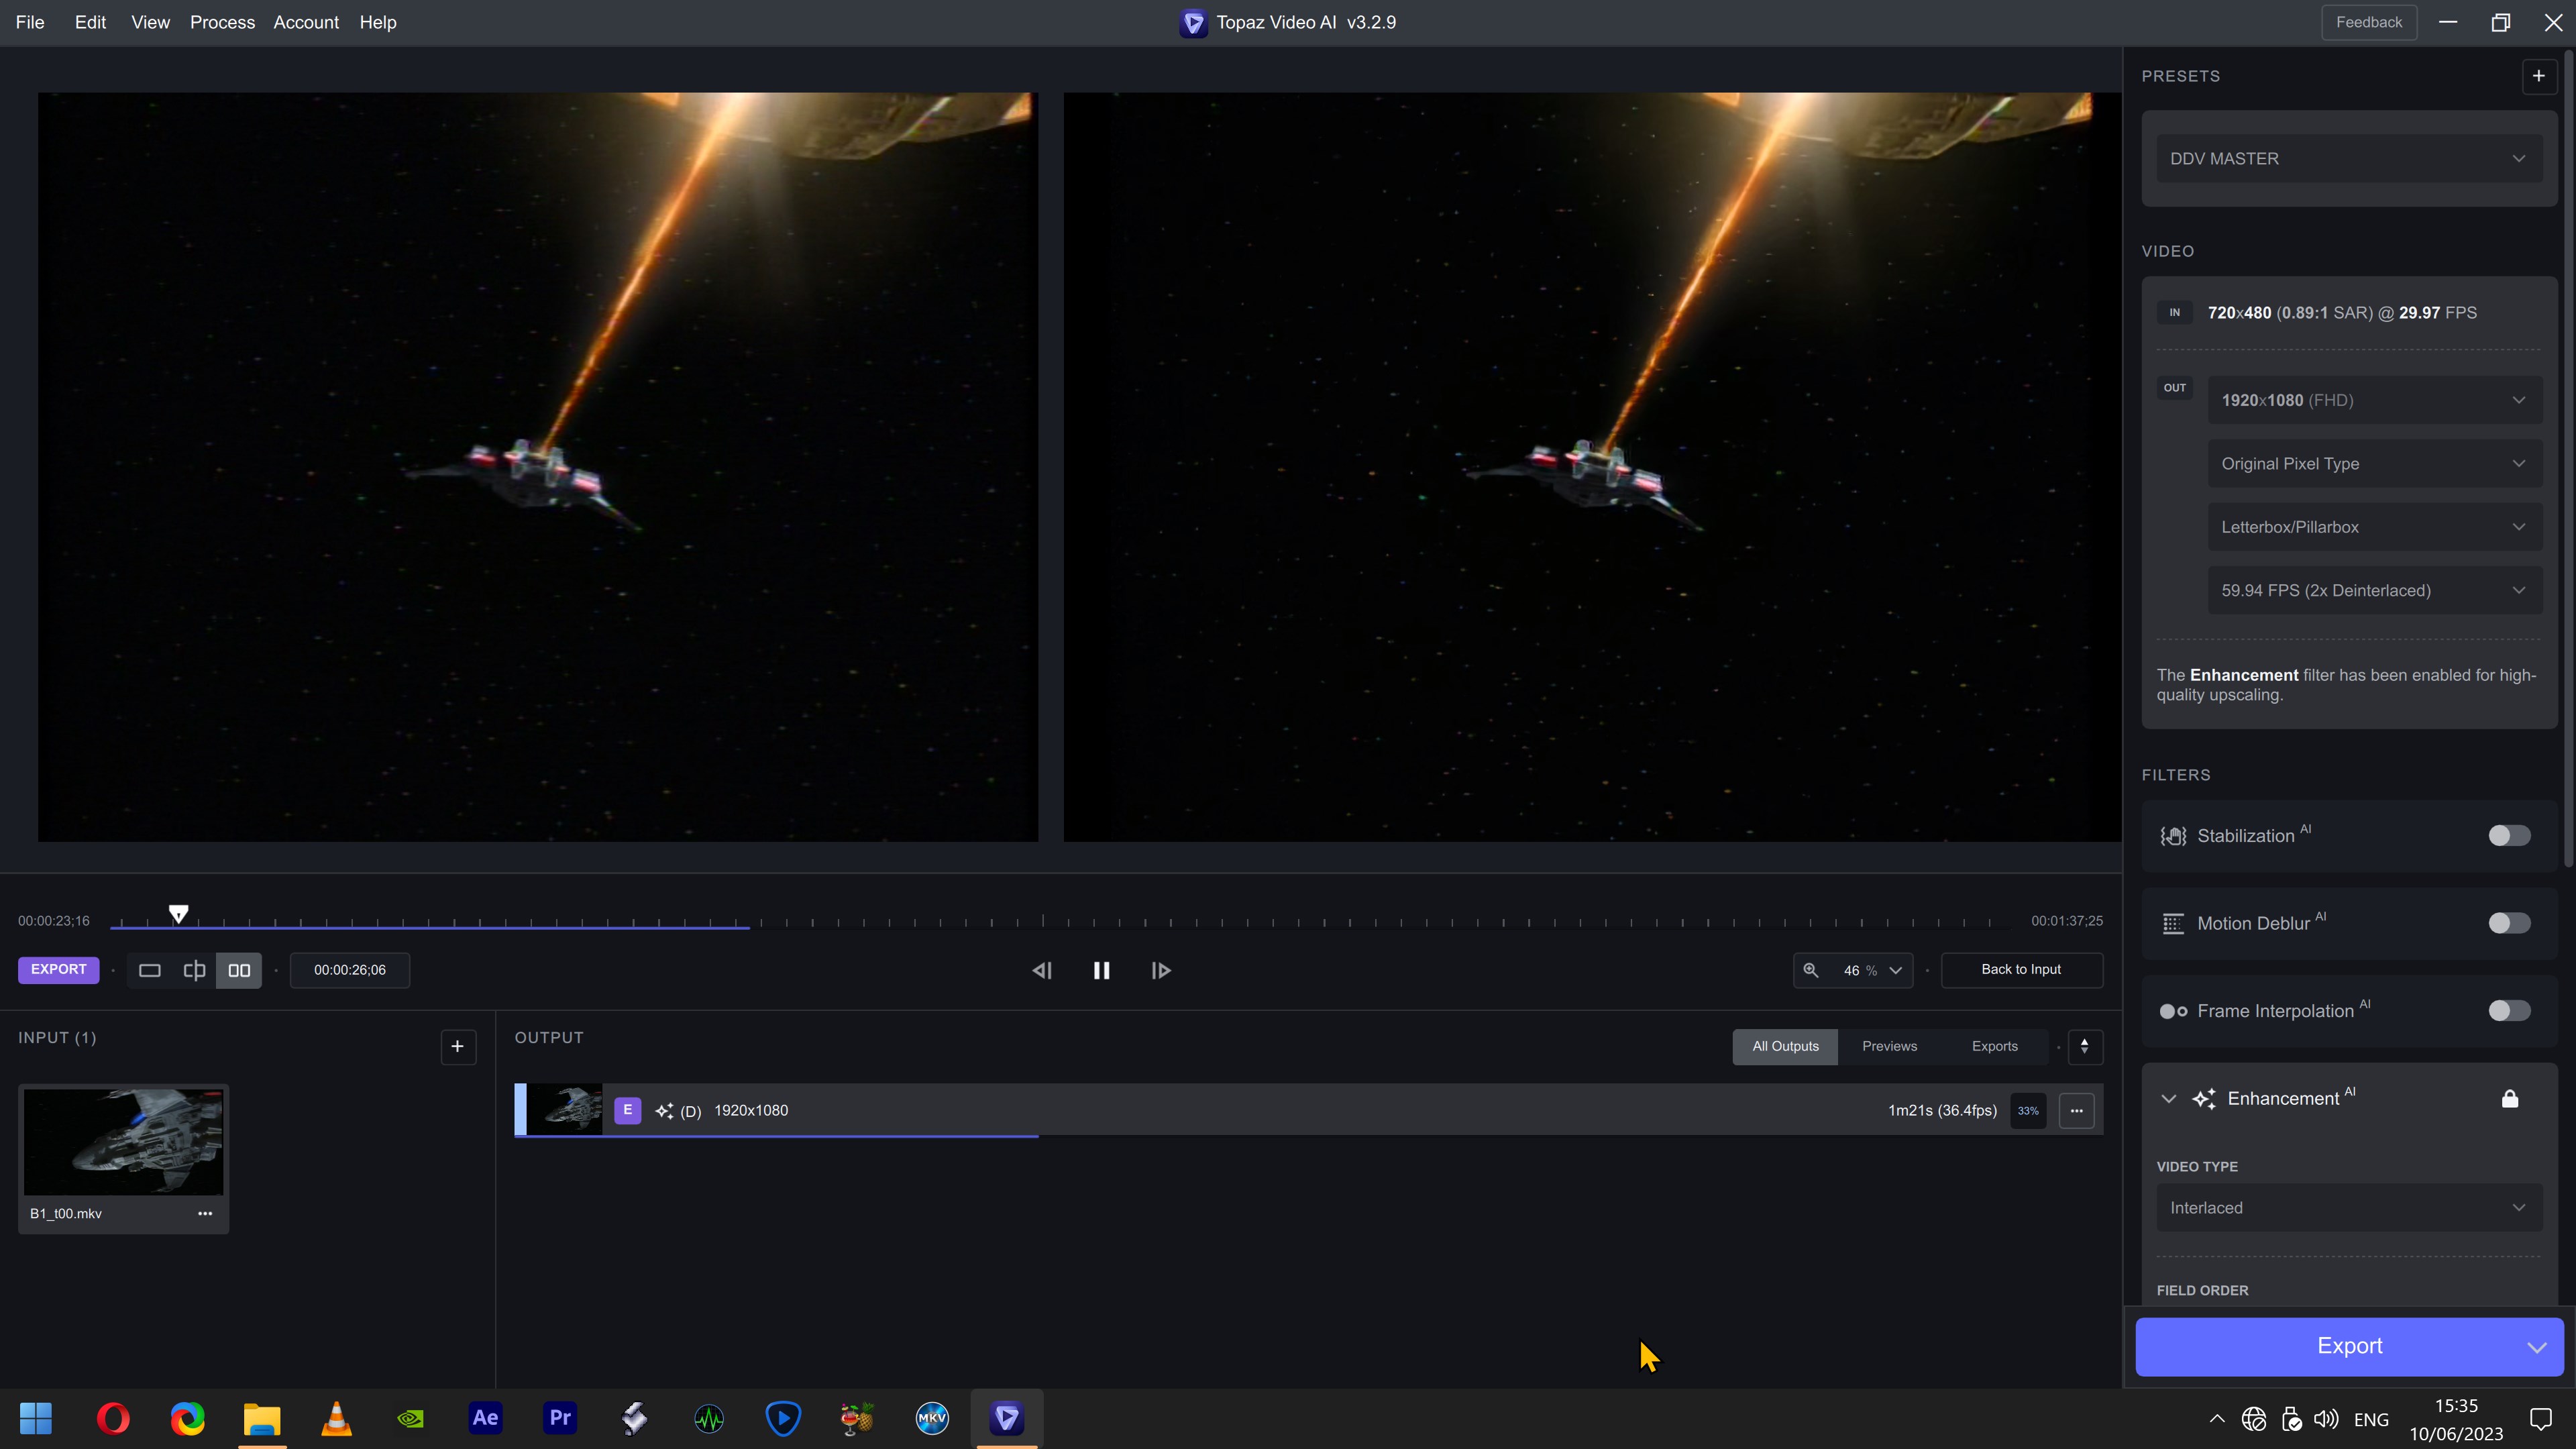Enable the Stabilization filter
The width and height of the screenshot is (2576, 1449).
(x=2508, y=836)
